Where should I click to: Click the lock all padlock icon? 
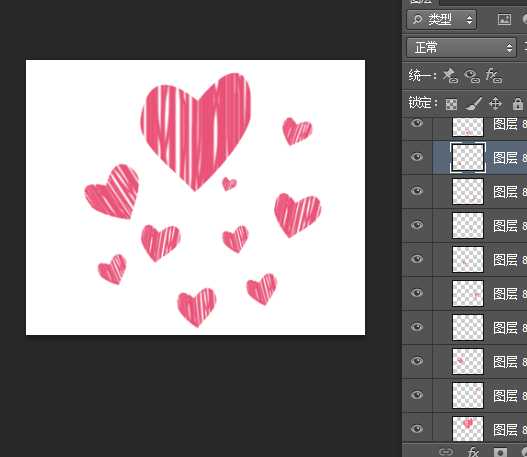(518, 104)
